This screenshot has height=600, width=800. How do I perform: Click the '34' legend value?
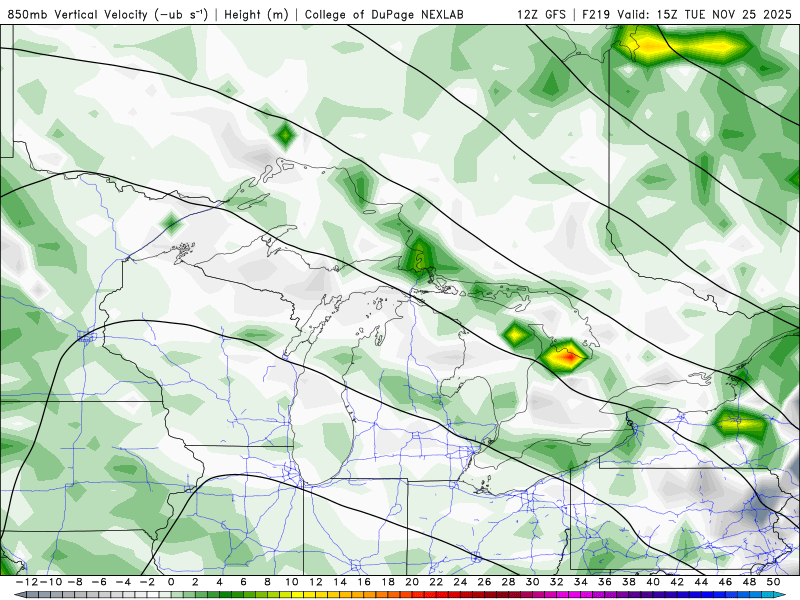pyautogui.click(x=581, y=582)
